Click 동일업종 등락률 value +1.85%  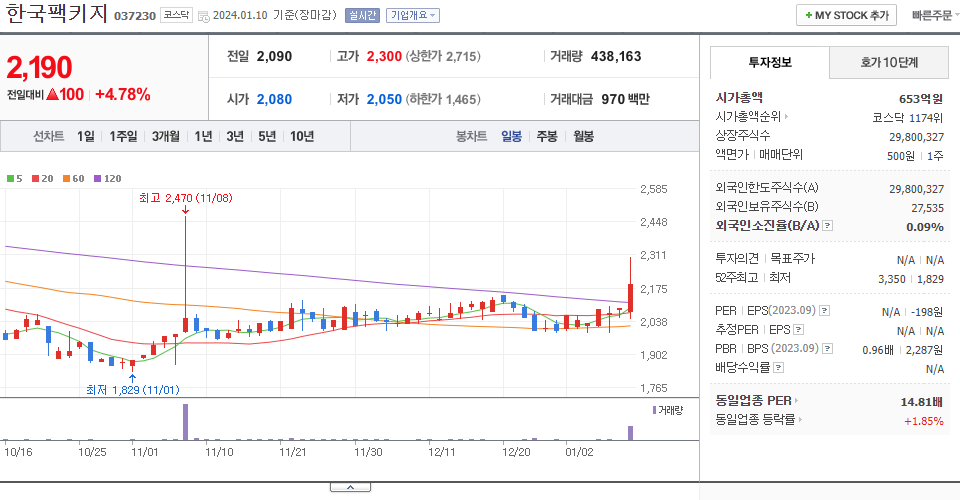pyautogui.click(x=923, y=421)
